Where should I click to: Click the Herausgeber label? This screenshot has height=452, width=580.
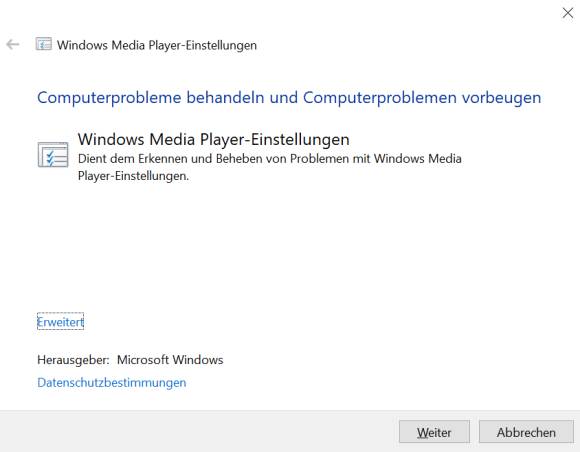[x=73, y=360]
